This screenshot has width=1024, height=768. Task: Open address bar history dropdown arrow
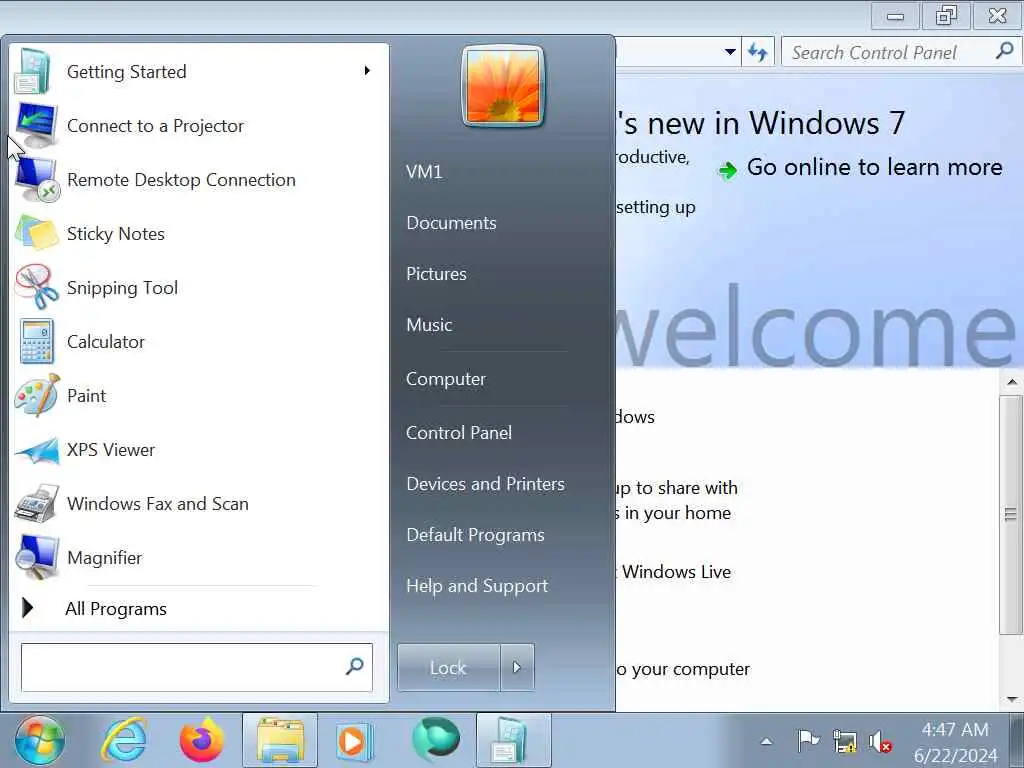coord(730,52)
